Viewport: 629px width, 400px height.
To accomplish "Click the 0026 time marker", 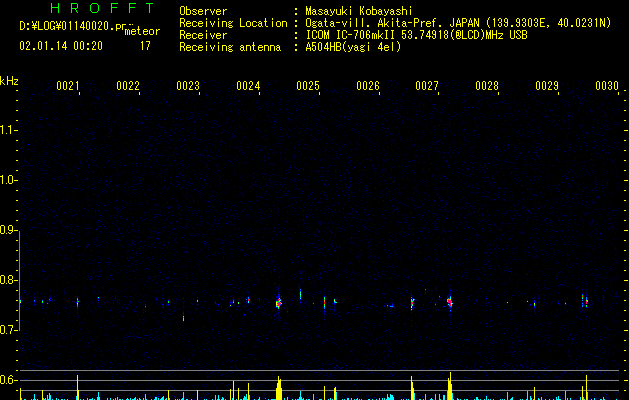I will click(x=368, y=86).
